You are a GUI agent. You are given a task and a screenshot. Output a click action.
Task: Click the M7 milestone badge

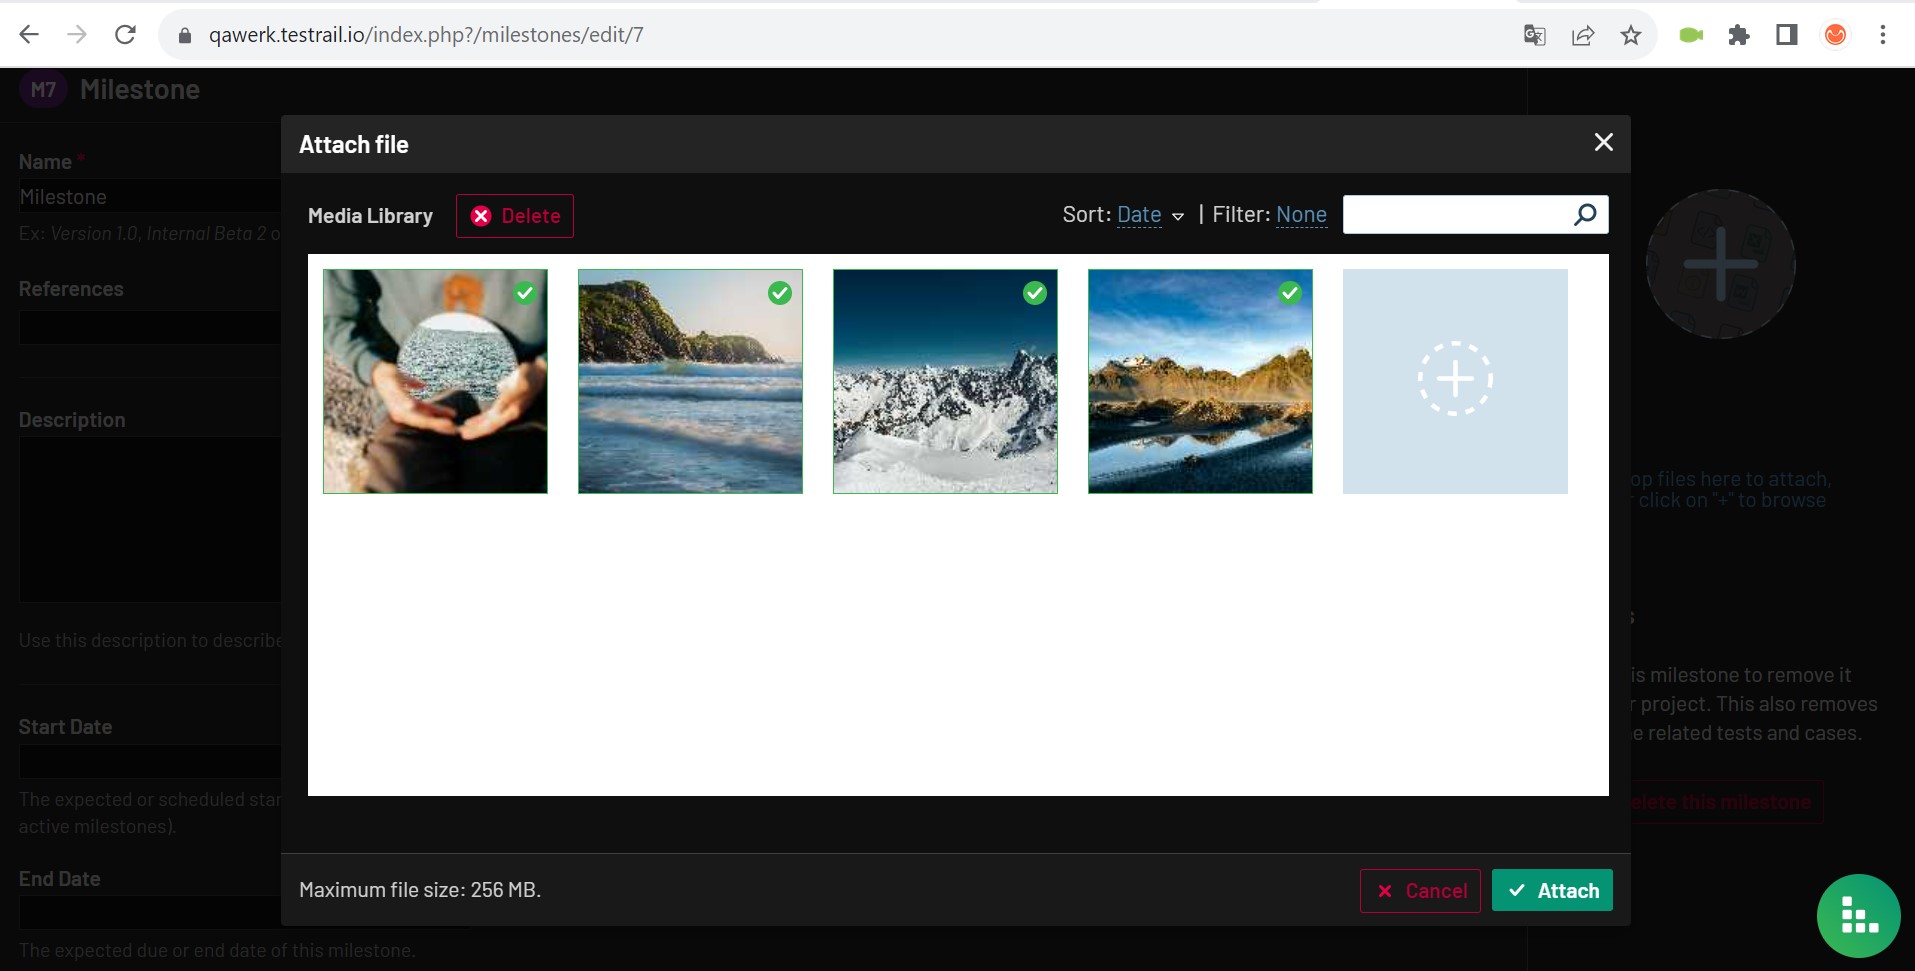tap(43, 90)
